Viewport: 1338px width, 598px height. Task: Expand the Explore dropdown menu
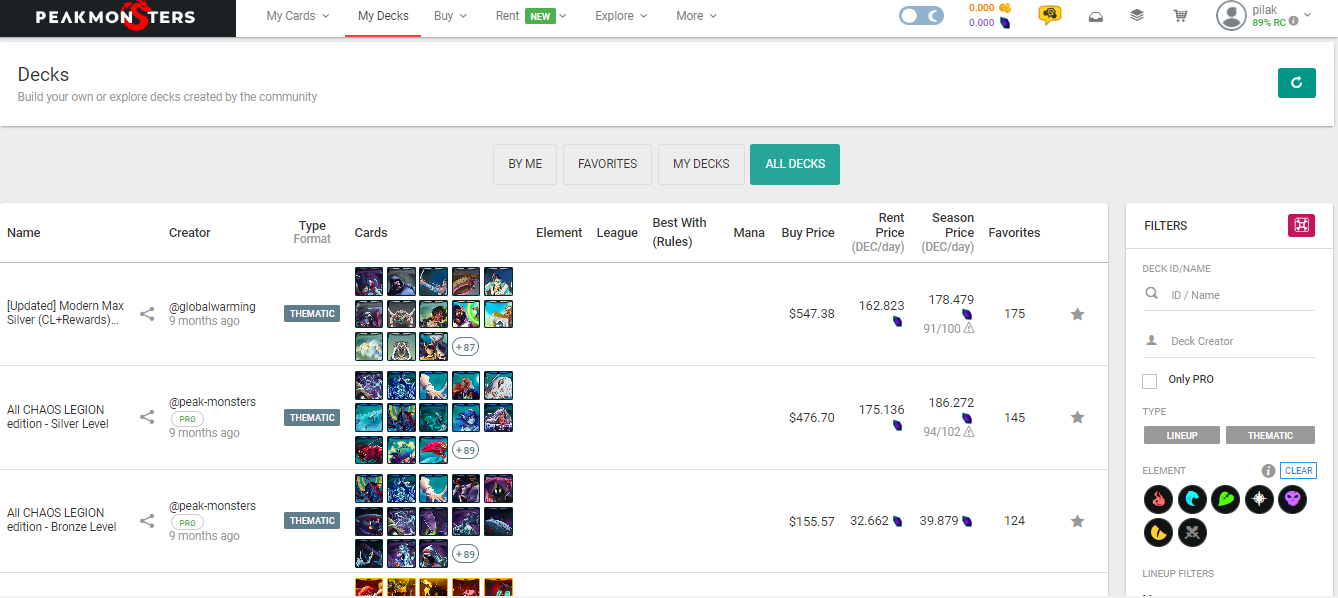621,16
